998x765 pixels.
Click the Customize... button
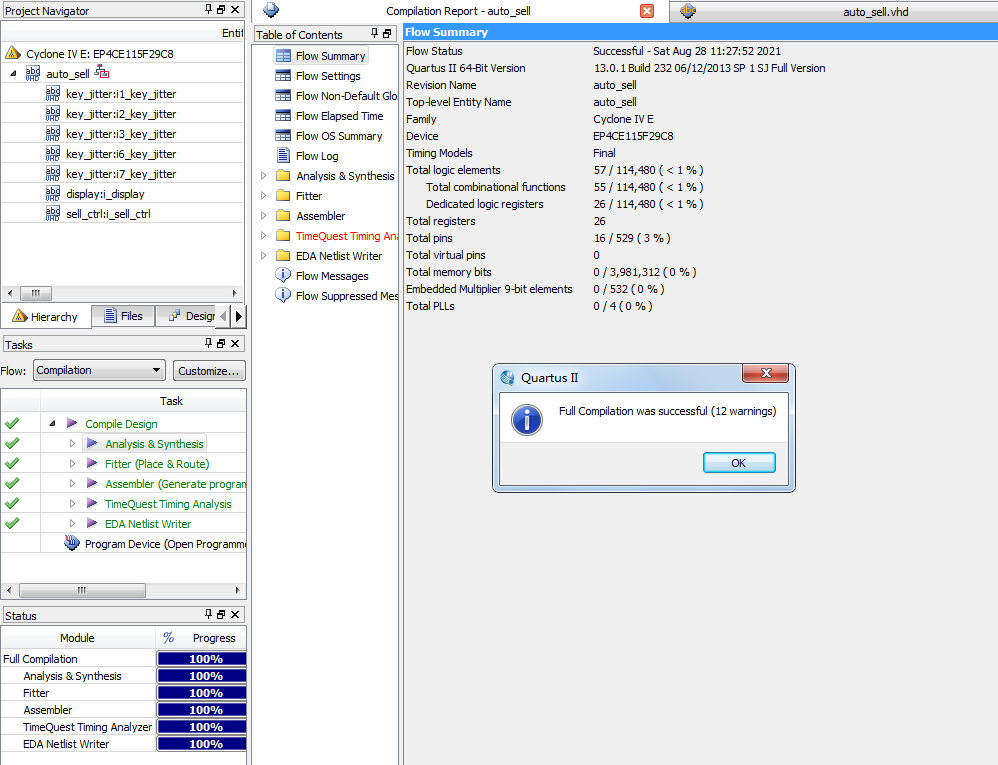pos(209,371)
